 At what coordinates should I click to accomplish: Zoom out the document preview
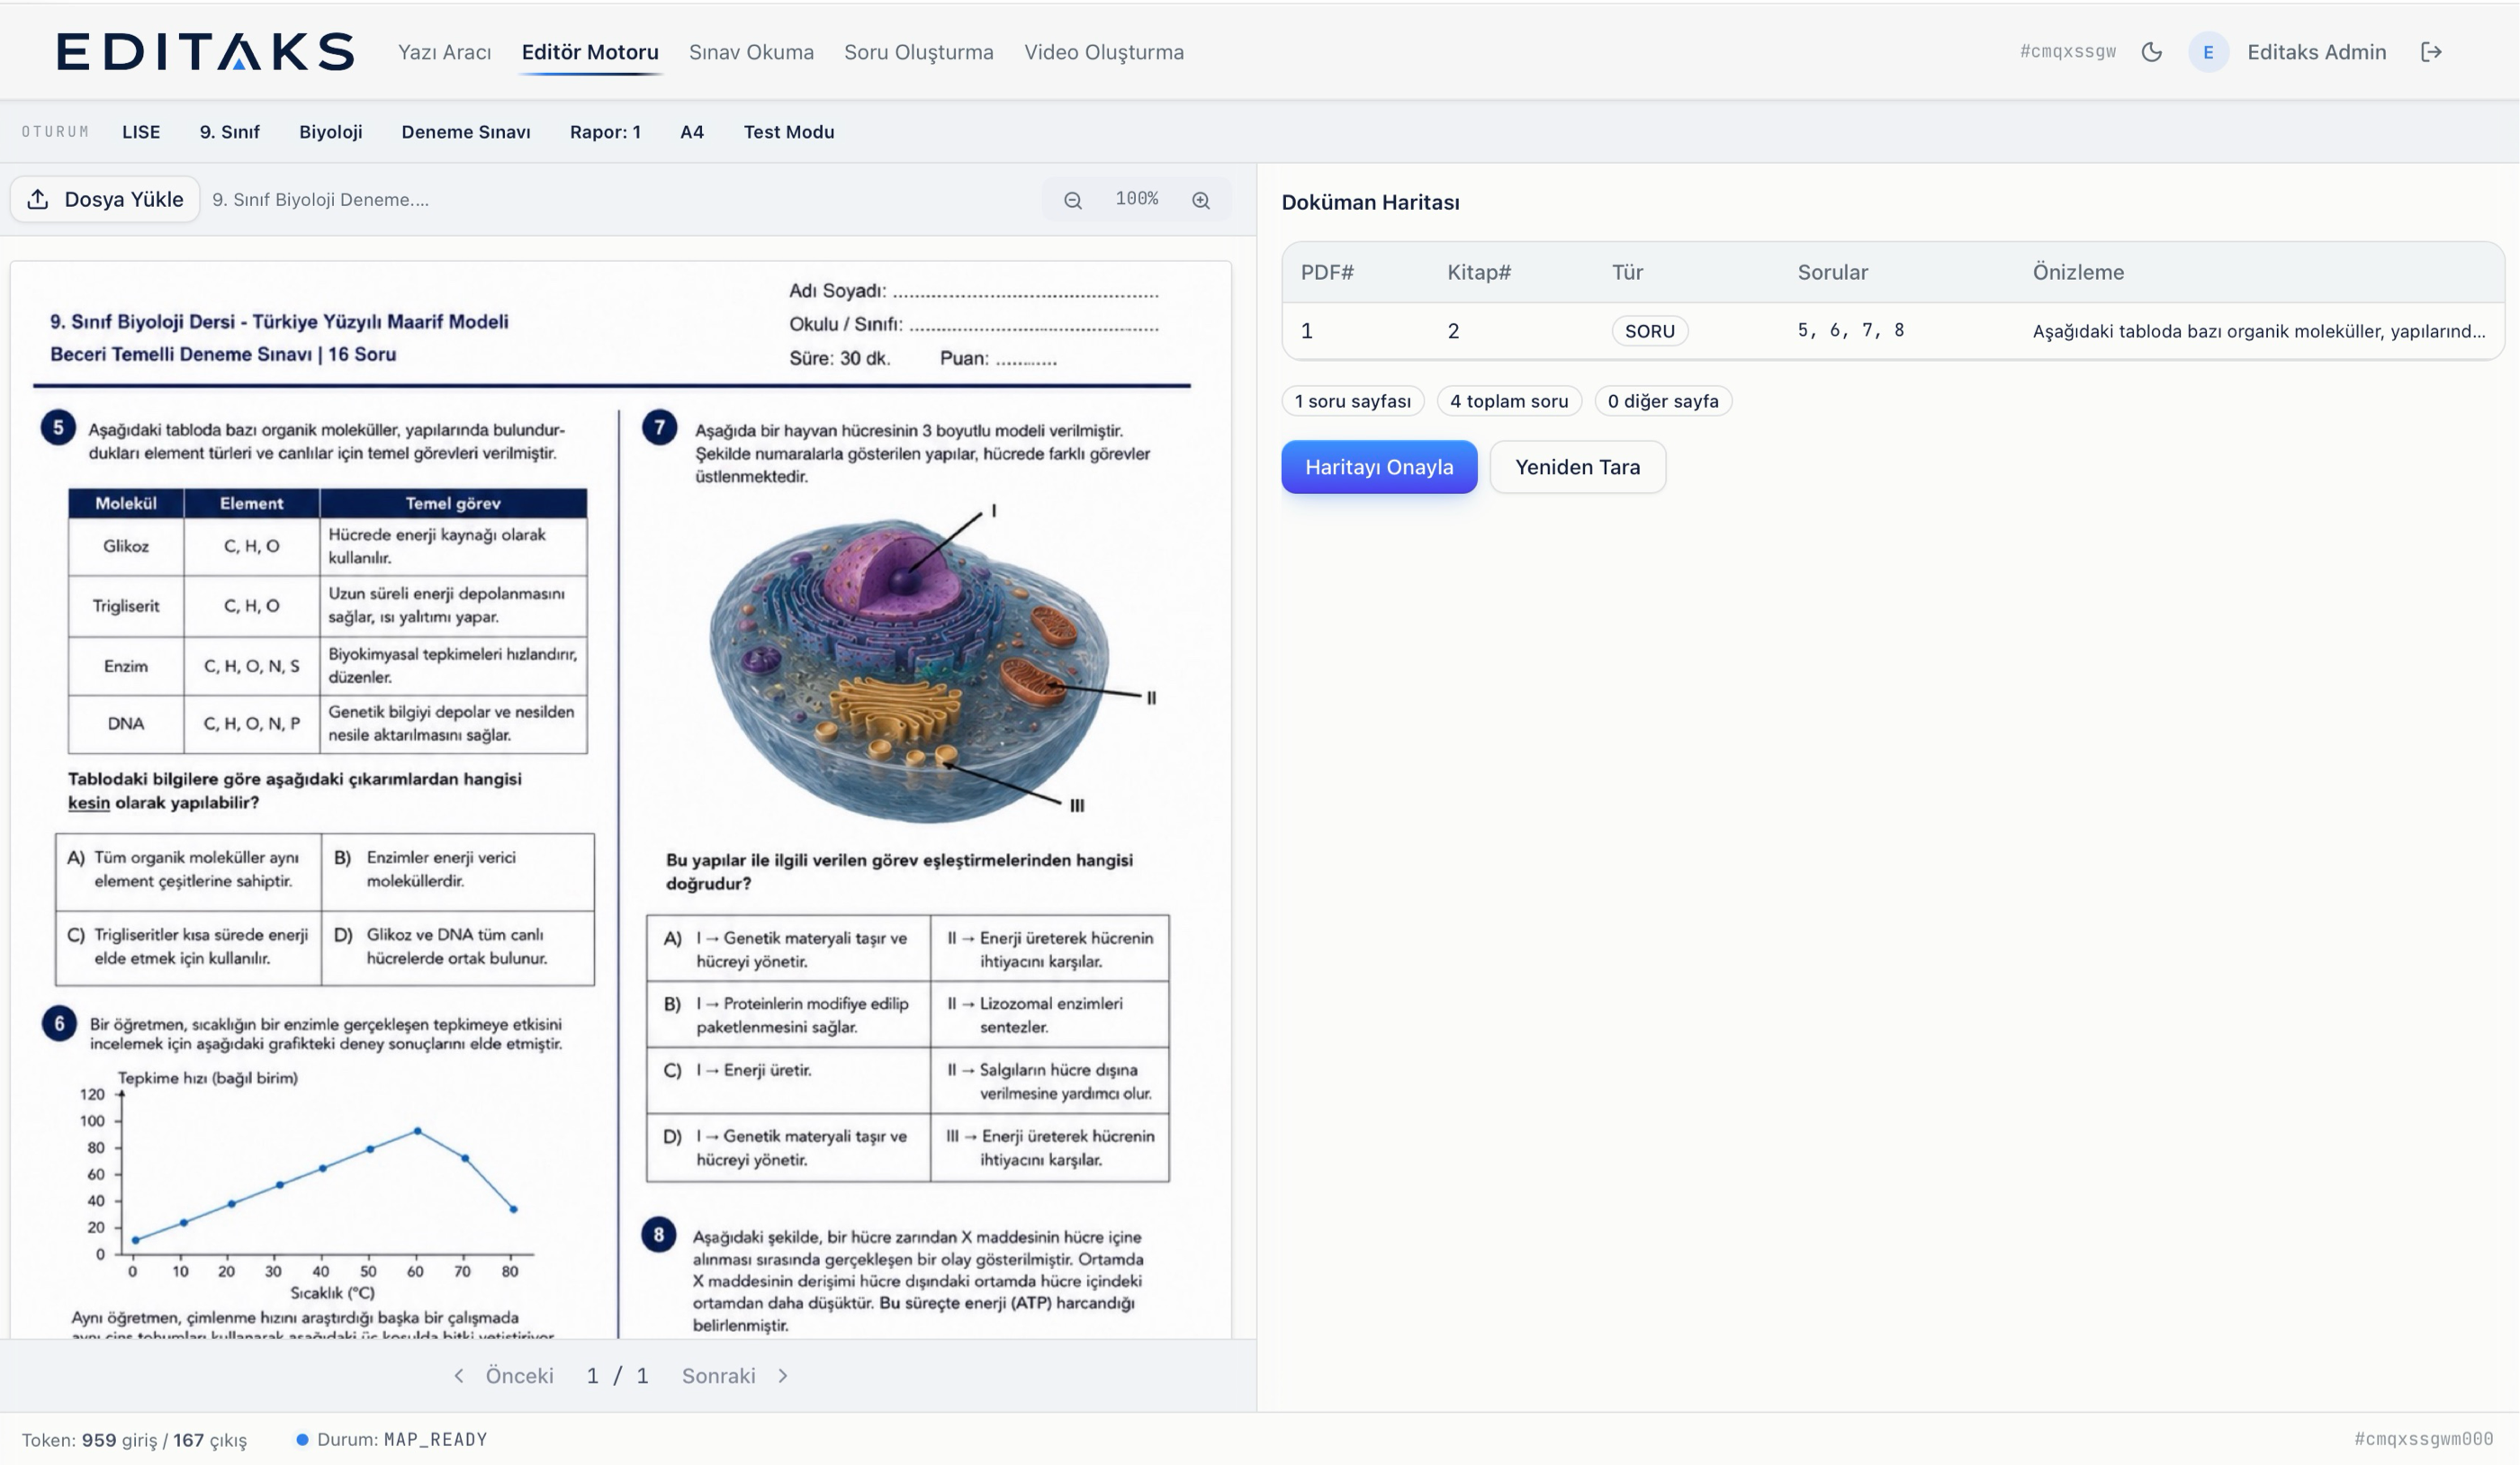(x=1073, y=200)
